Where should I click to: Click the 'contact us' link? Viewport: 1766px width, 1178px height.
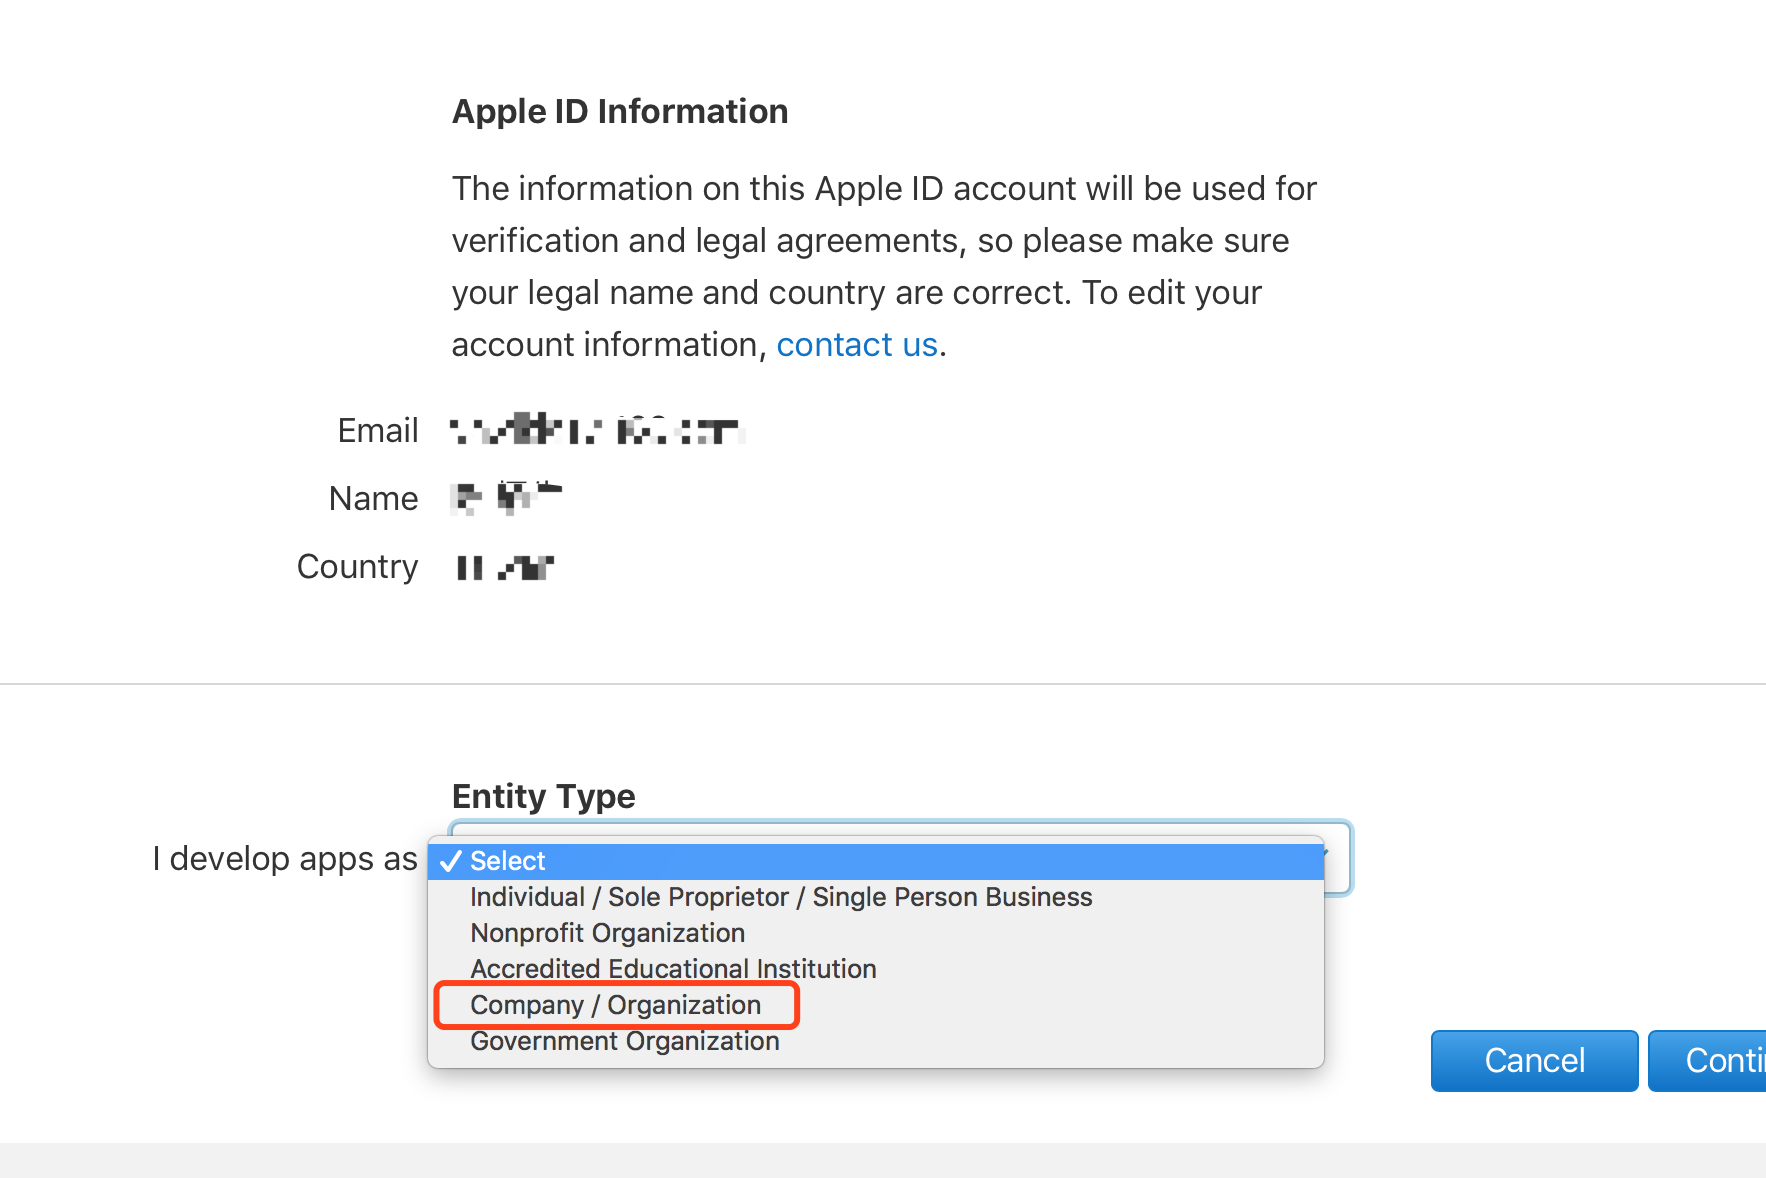(857, 345)
